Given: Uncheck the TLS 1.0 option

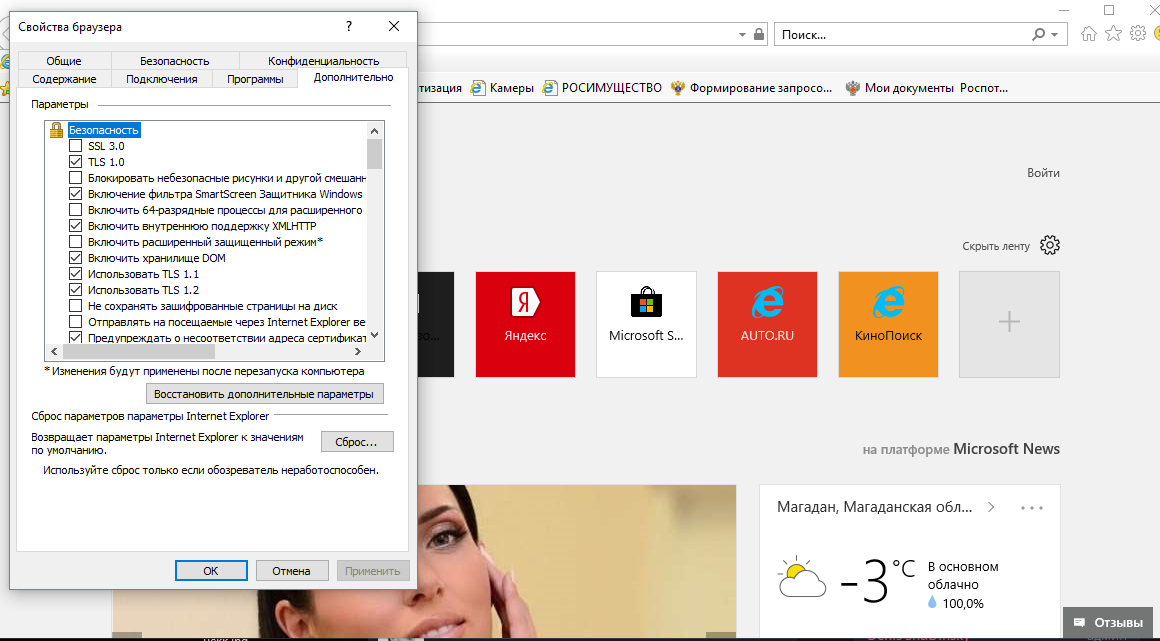Looking at the screenshot, I should click(75, 162).
